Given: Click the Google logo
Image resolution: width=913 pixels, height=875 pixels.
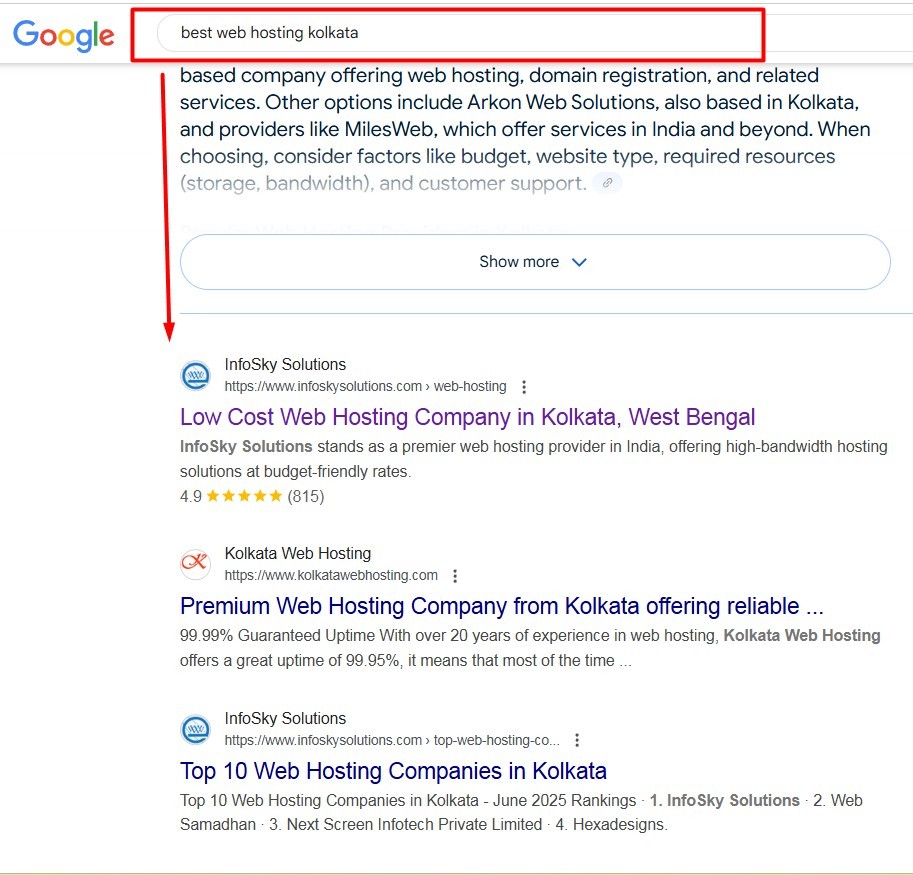Looking at the screenshot, I should click(x=63, y=35).
